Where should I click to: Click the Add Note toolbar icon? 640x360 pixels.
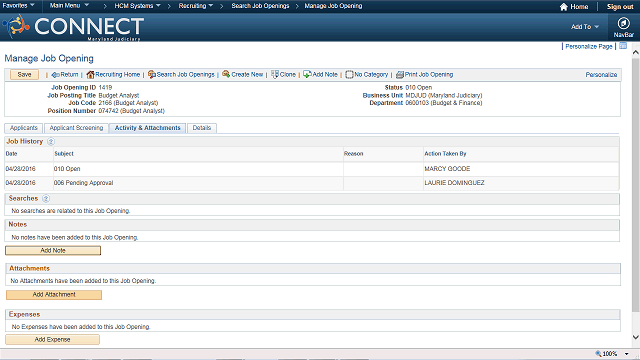point(307,74)
